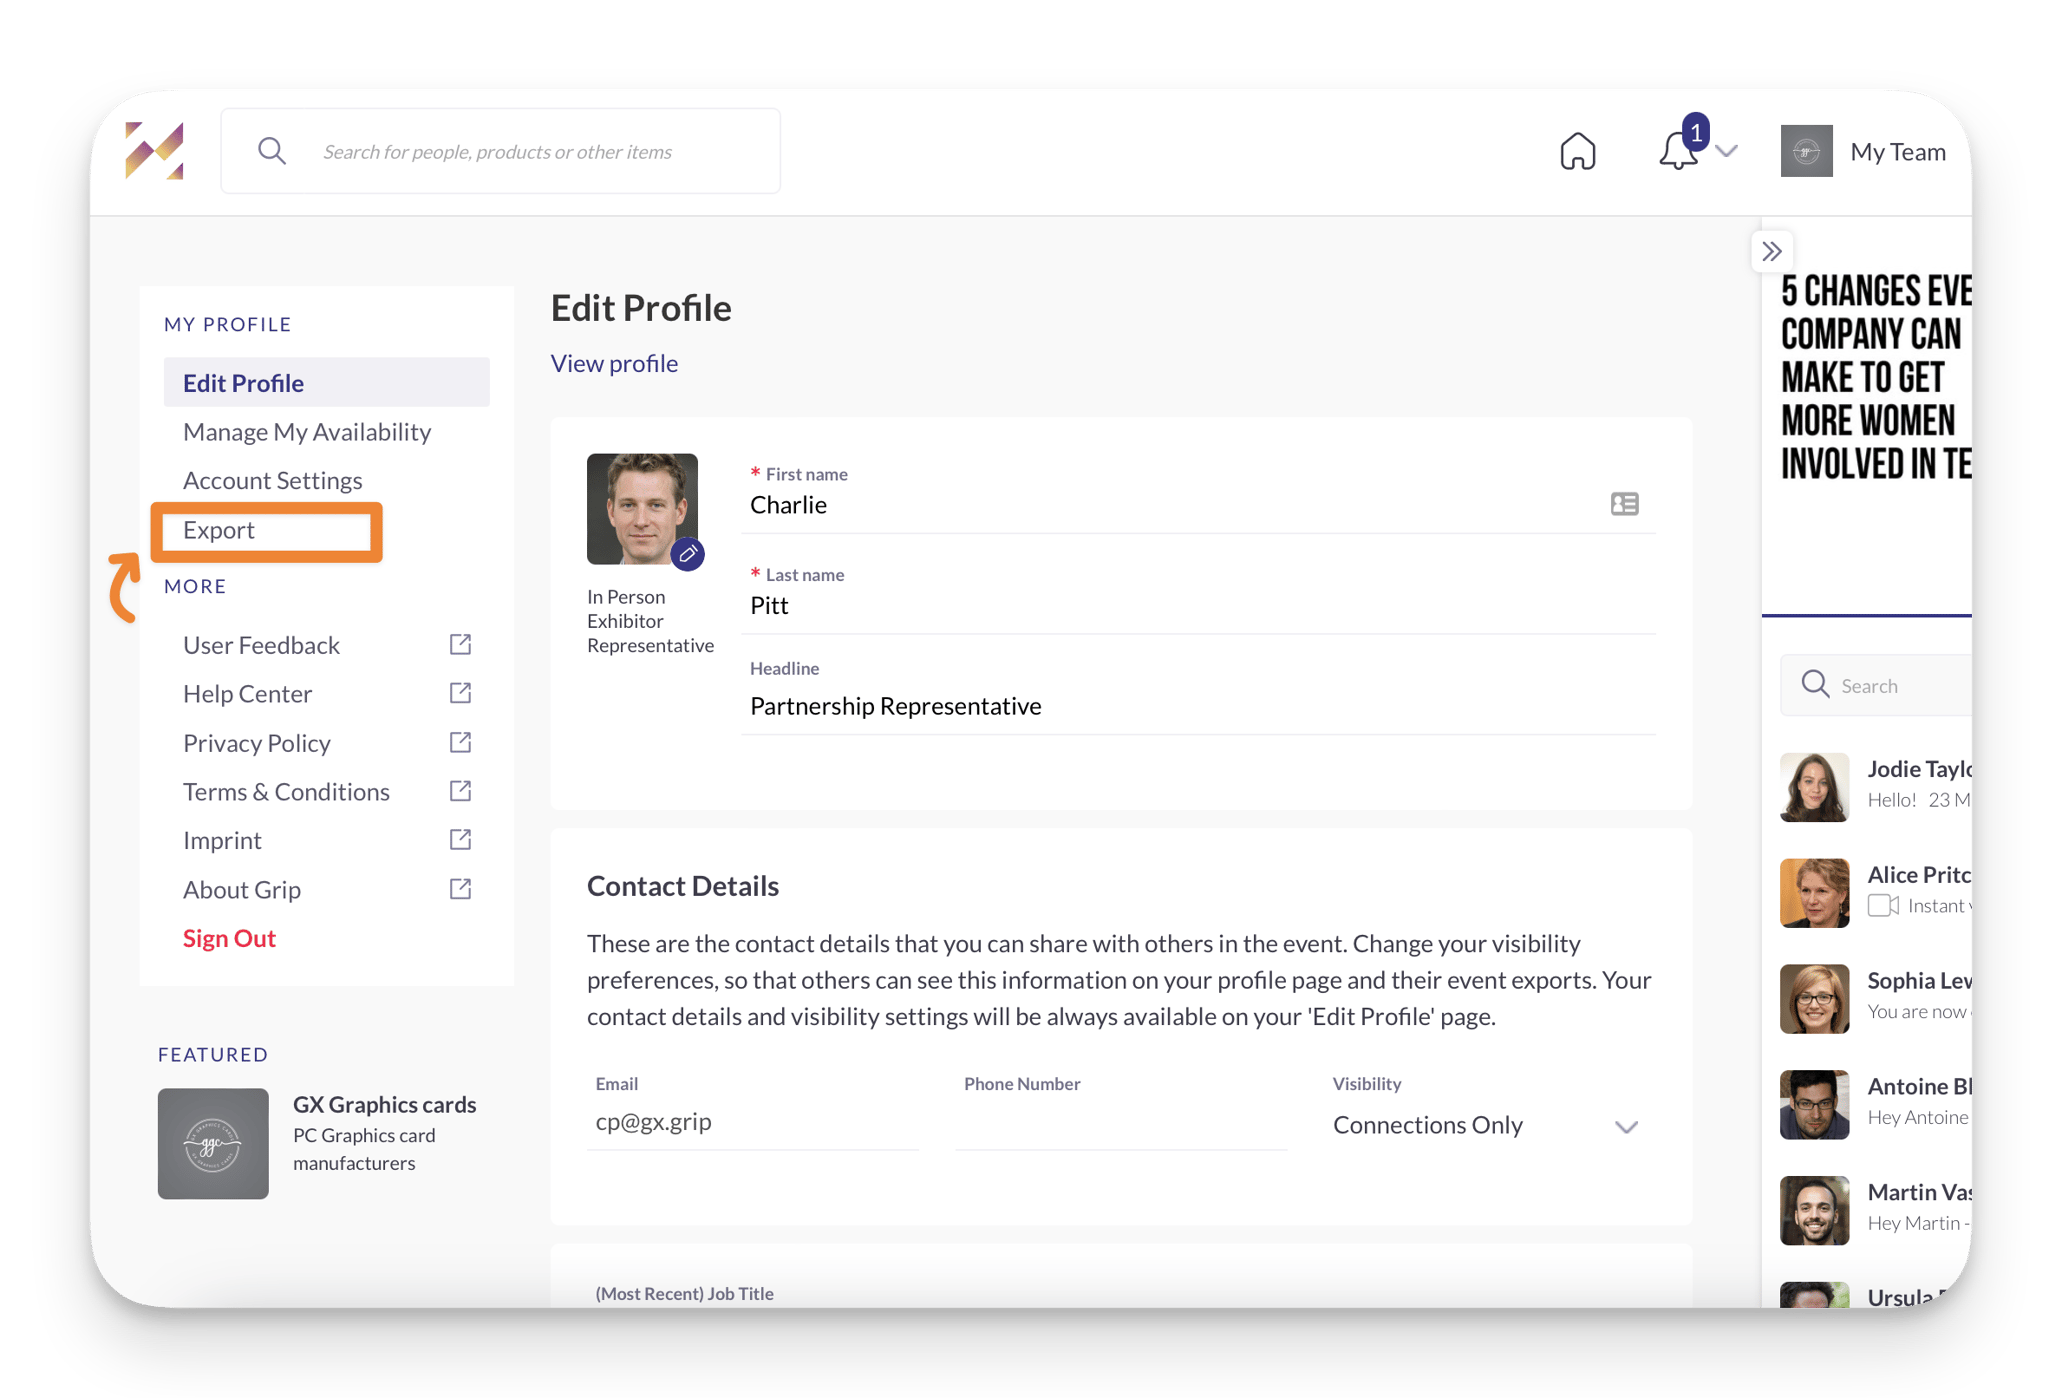
Task: Go to Account Settings
Action: tap(272, 481)
